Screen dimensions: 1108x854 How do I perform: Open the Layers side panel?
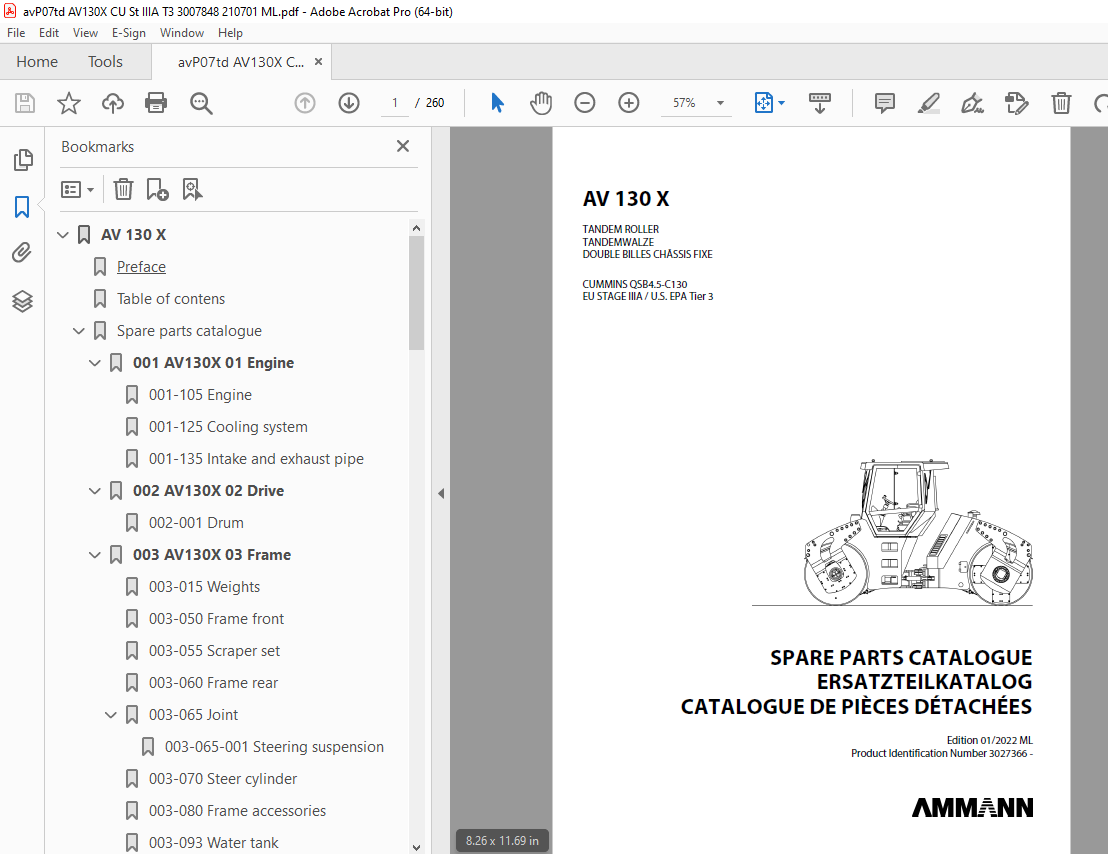[x=22, y=302]
